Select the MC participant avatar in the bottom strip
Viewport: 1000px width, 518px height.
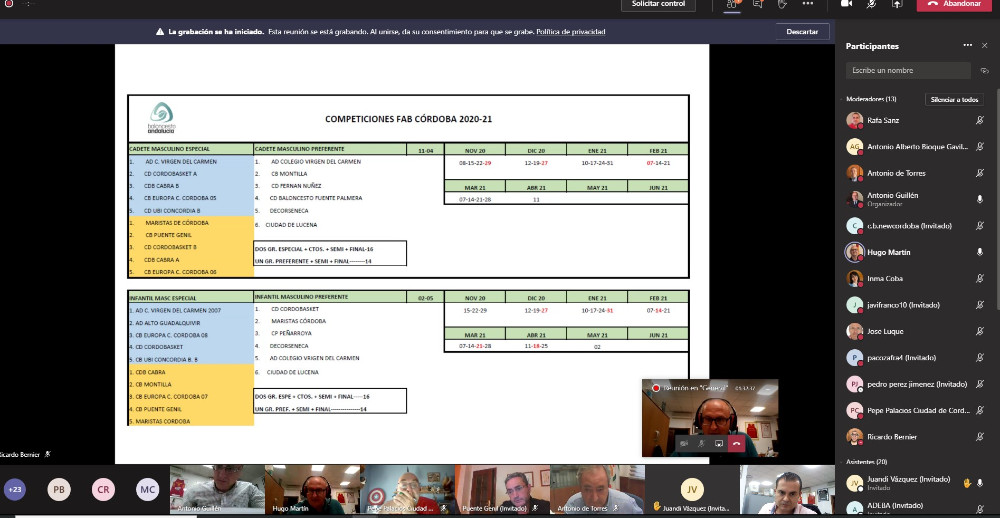coord(147,490)
